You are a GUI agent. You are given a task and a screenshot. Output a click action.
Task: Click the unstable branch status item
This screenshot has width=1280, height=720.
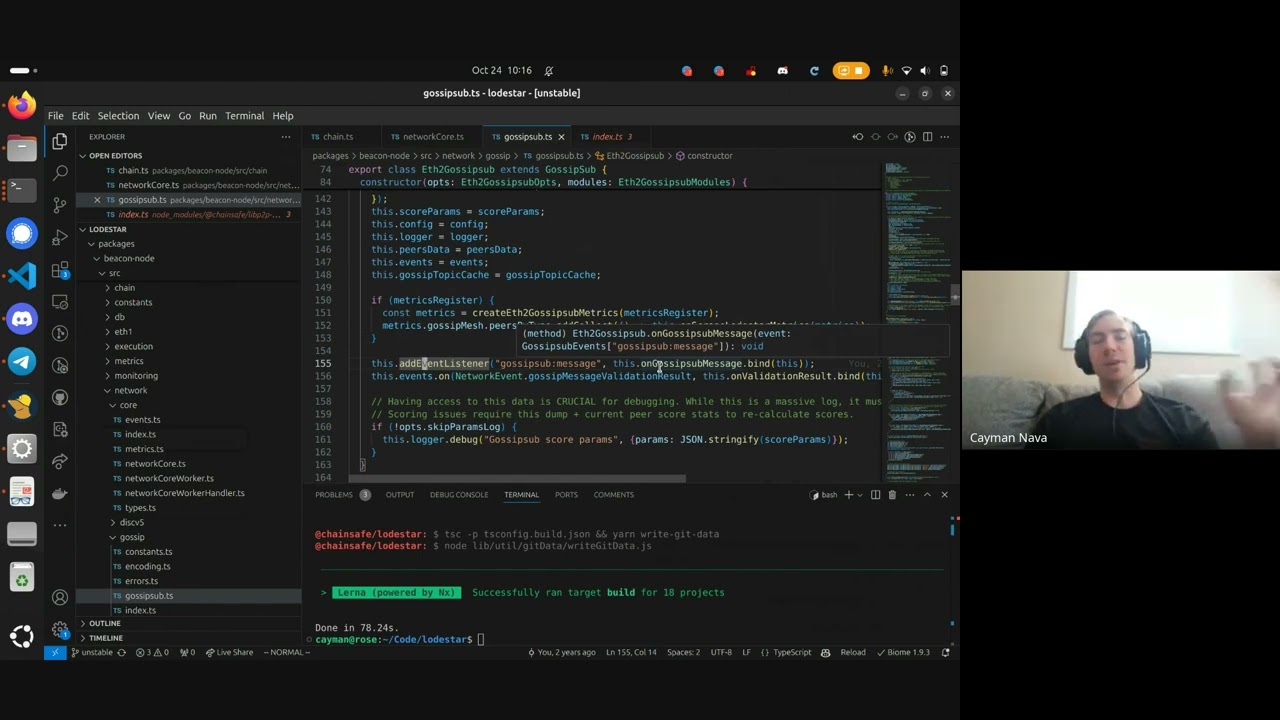92,652
